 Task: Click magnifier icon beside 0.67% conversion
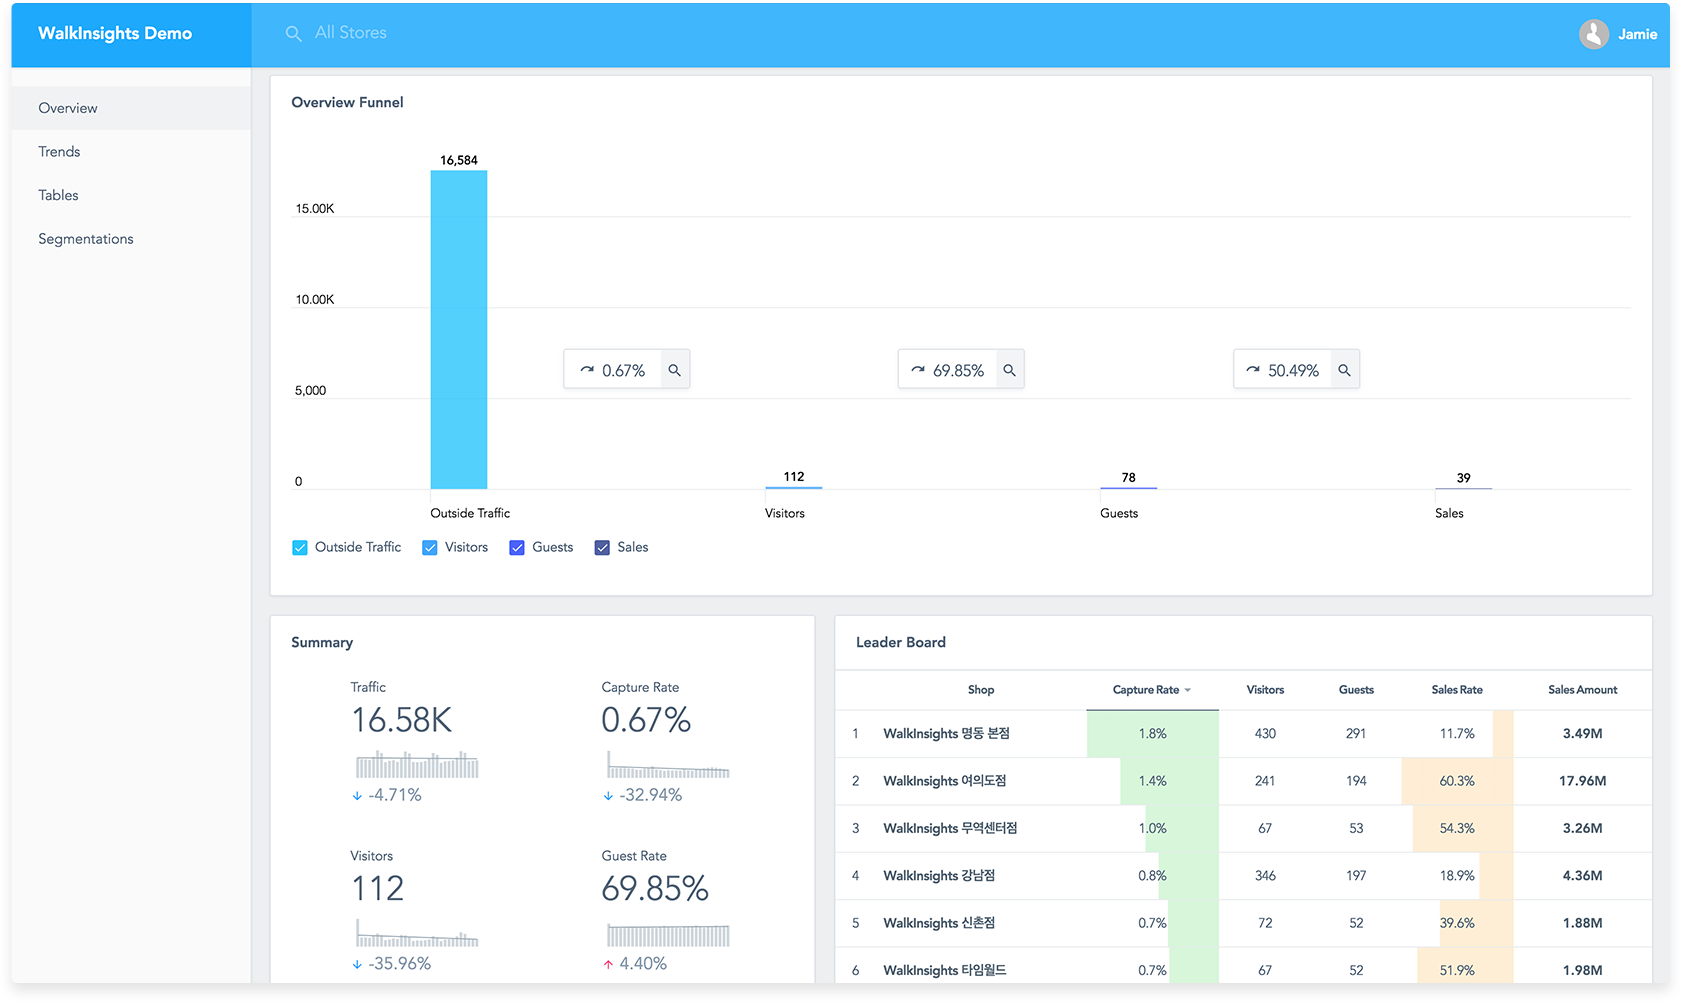click(x=675, y=370)
